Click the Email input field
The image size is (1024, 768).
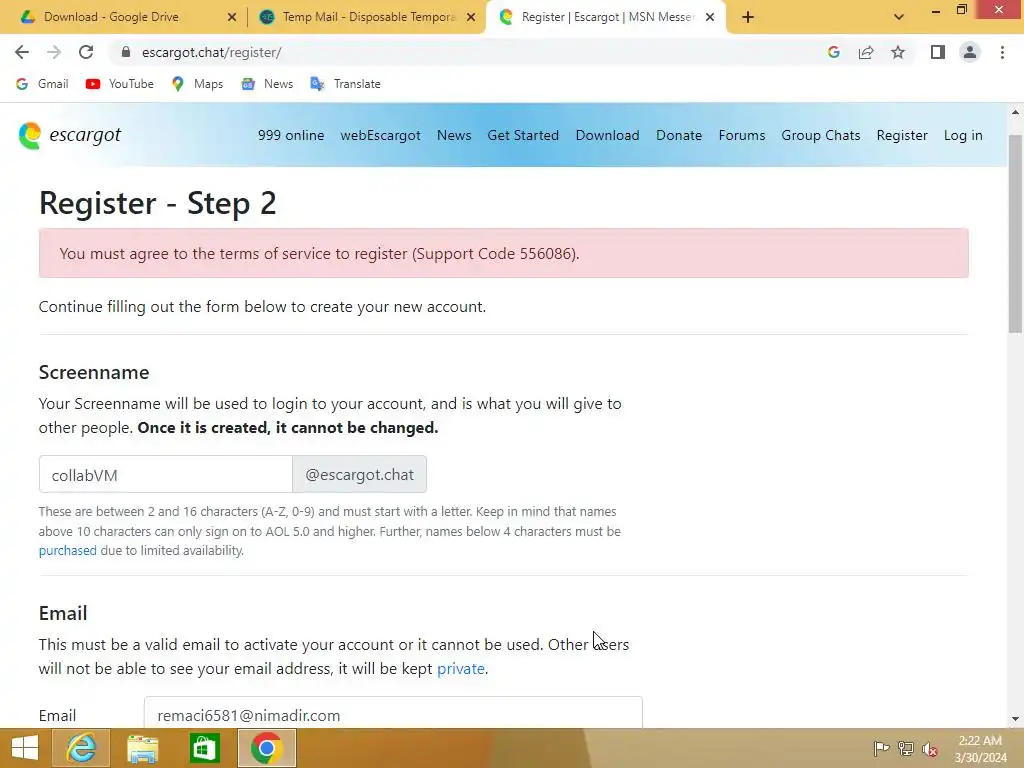pyautogui.click(x=393, y=713)
